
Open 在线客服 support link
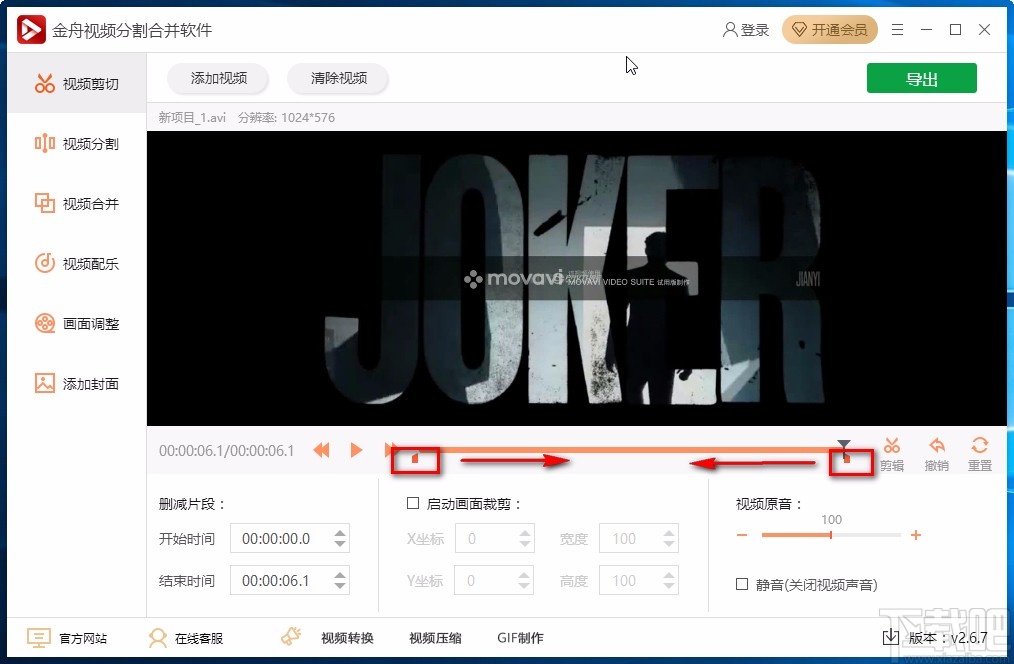(x=186, y=638)
